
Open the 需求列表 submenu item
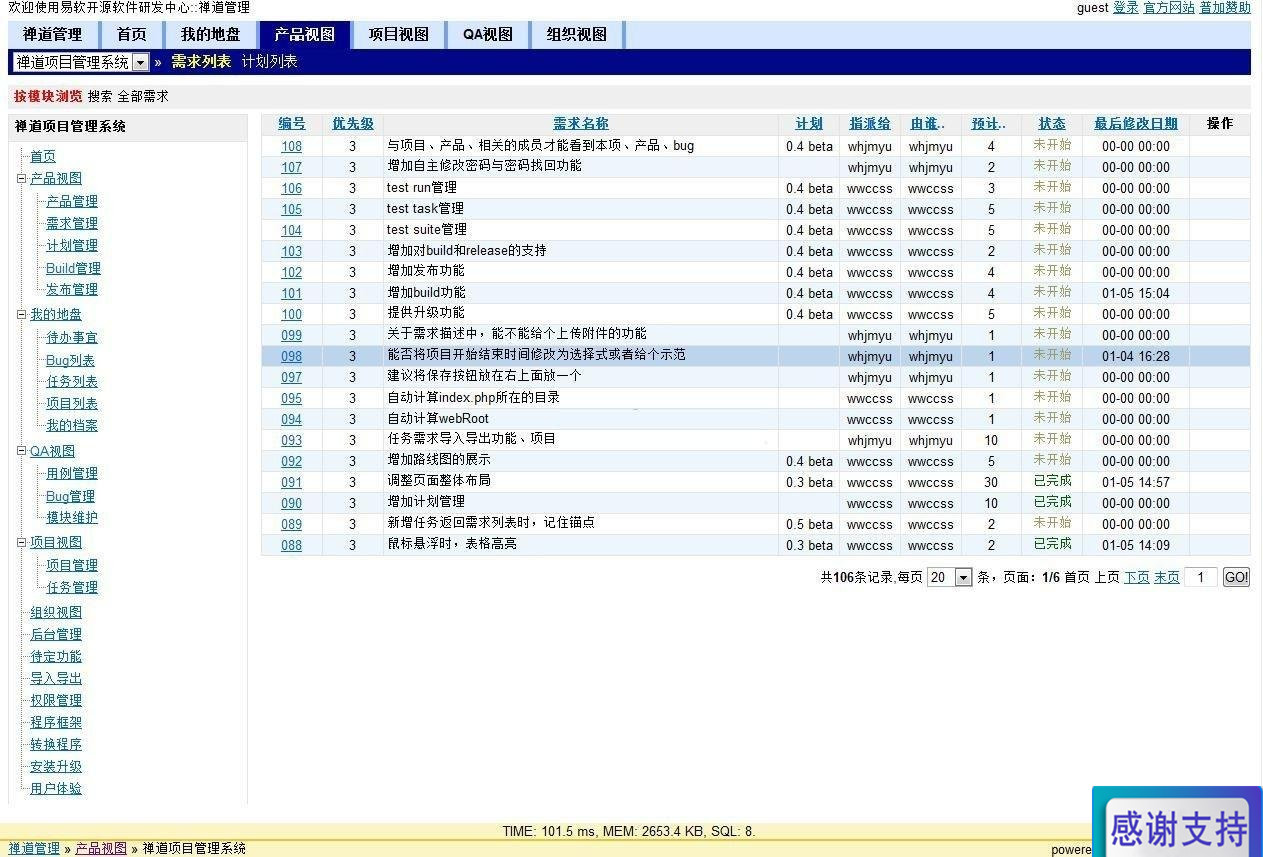(201, 62)
